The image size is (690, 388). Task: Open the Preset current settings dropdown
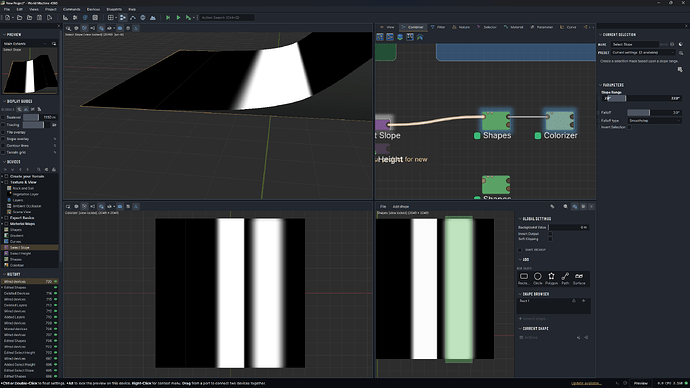643,53
